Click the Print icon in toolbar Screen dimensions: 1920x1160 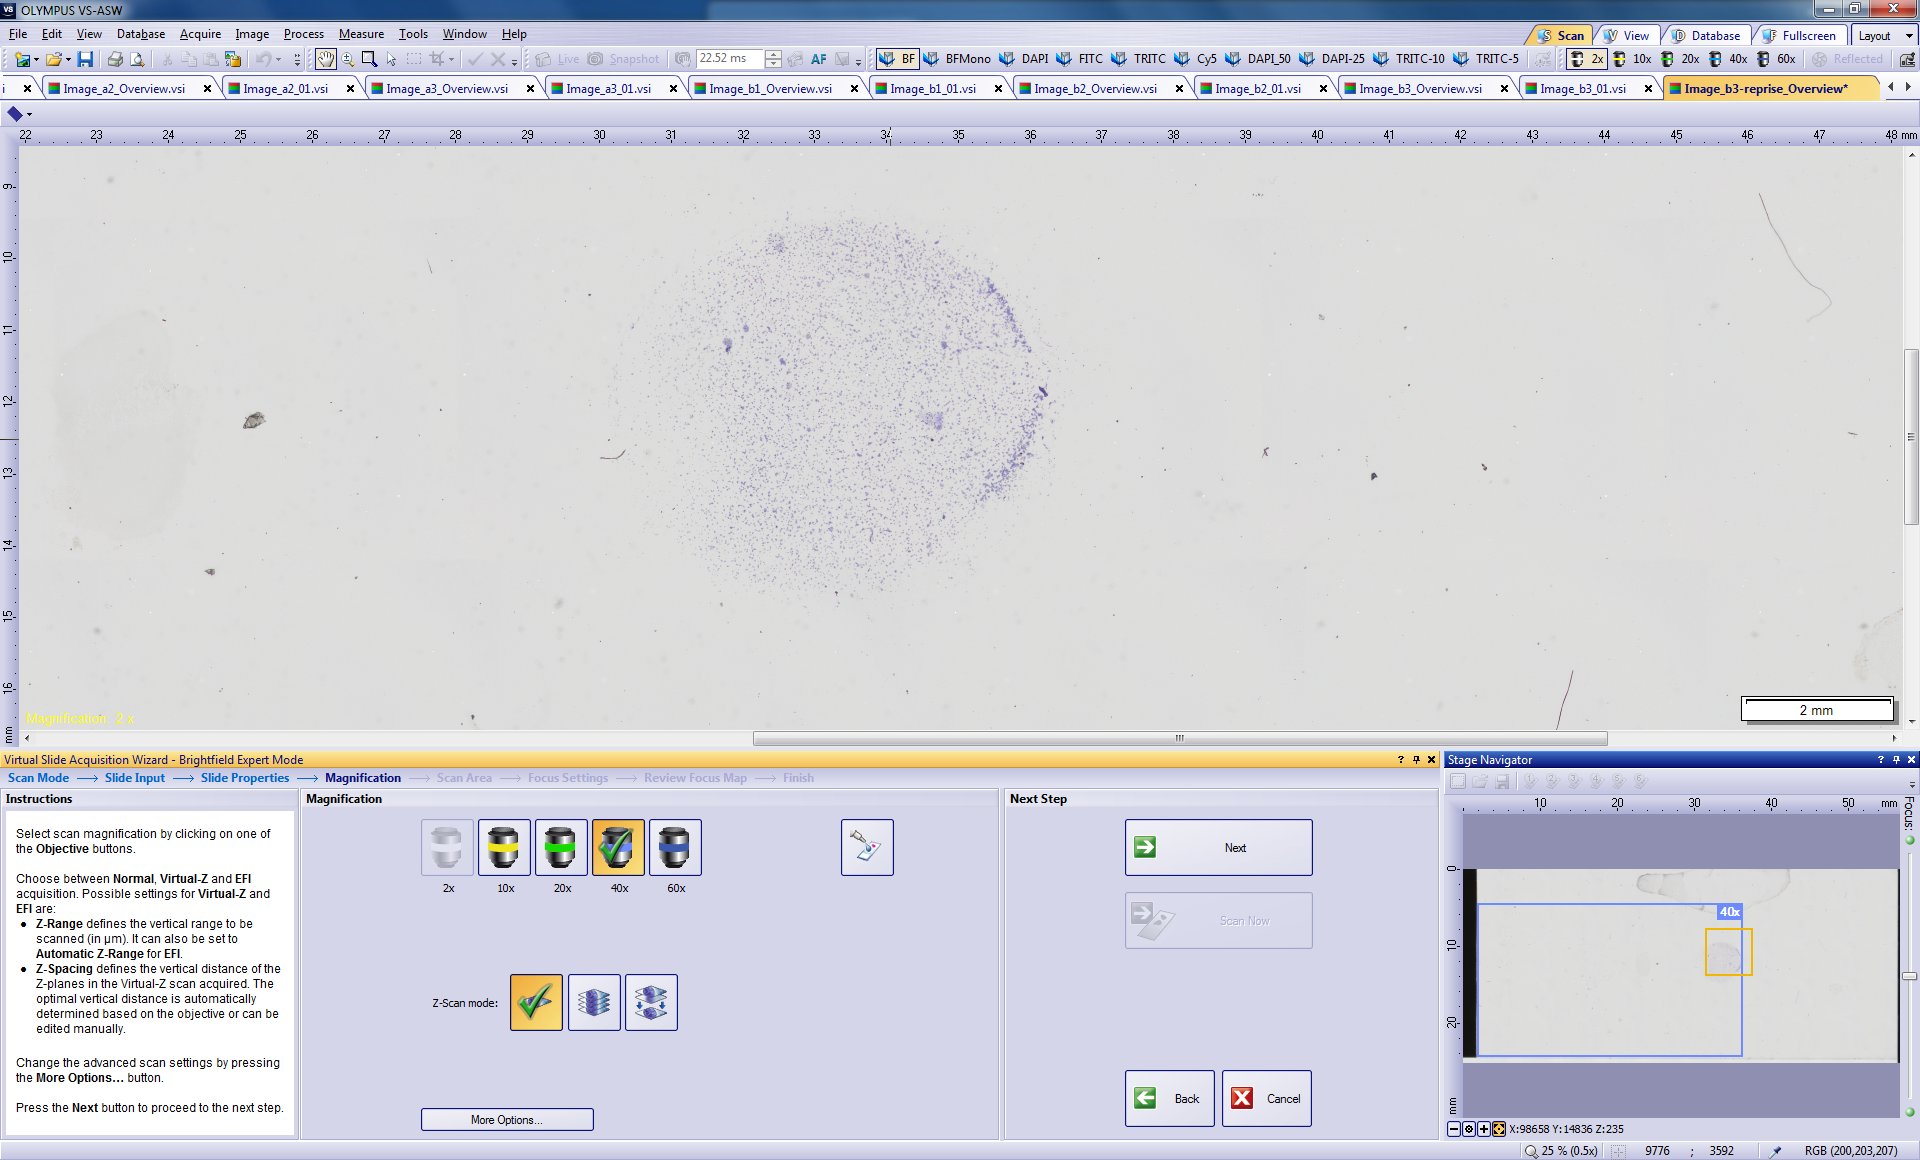(x=115, y=59)
